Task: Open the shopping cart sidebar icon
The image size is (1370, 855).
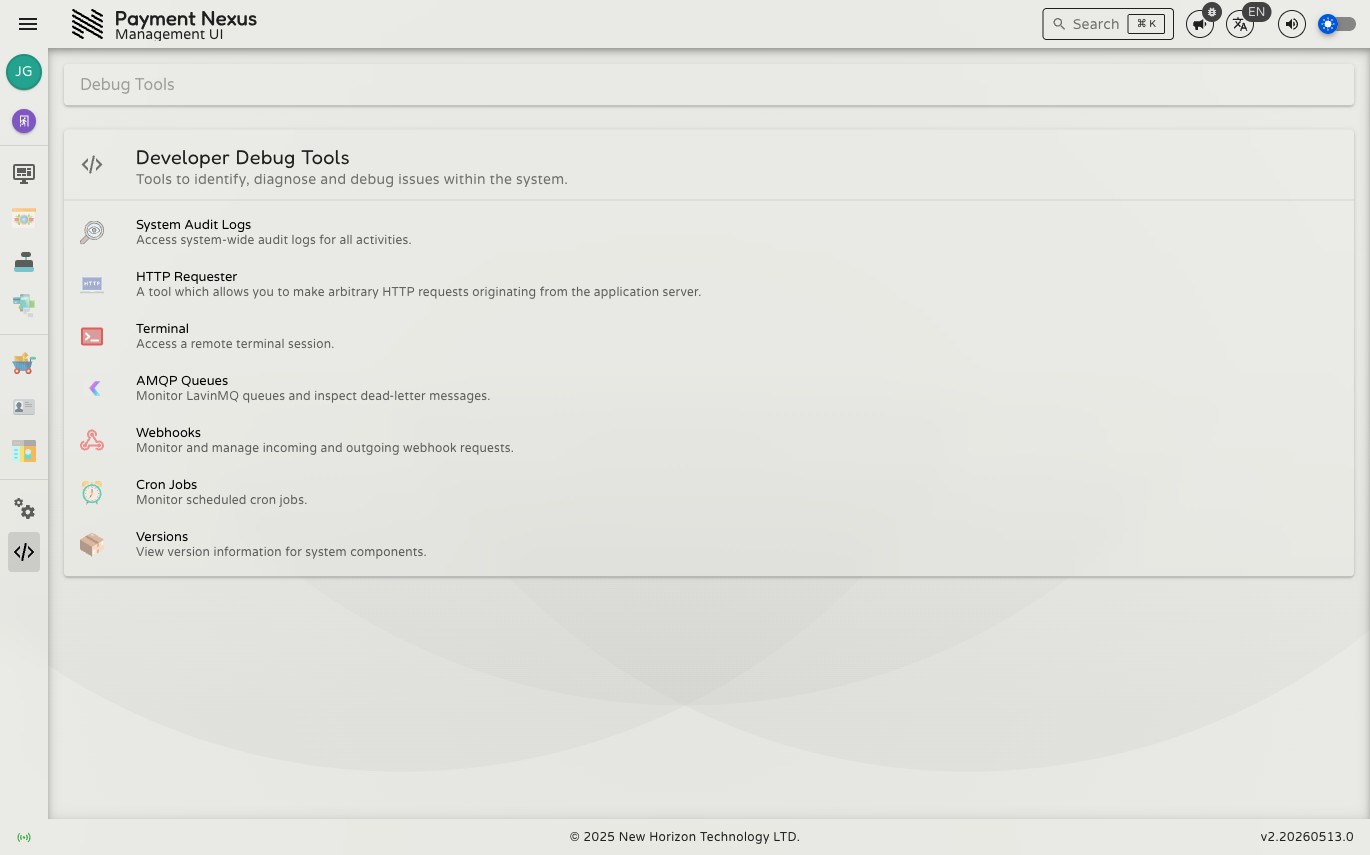Action: tap(24, 364)
